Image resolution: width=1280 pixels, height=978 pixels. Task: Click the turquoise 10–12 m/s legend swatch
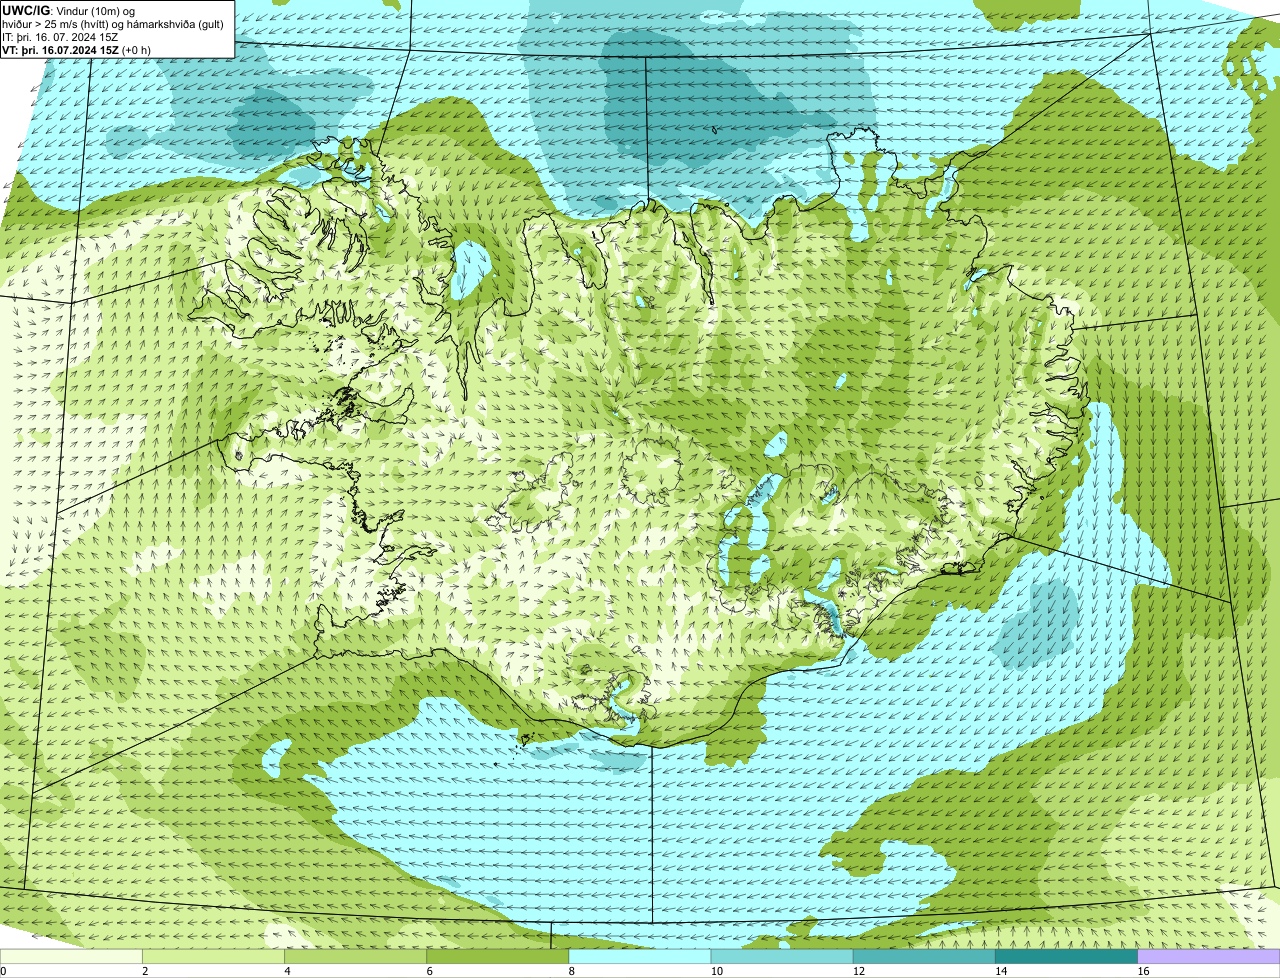click(782, 957)
